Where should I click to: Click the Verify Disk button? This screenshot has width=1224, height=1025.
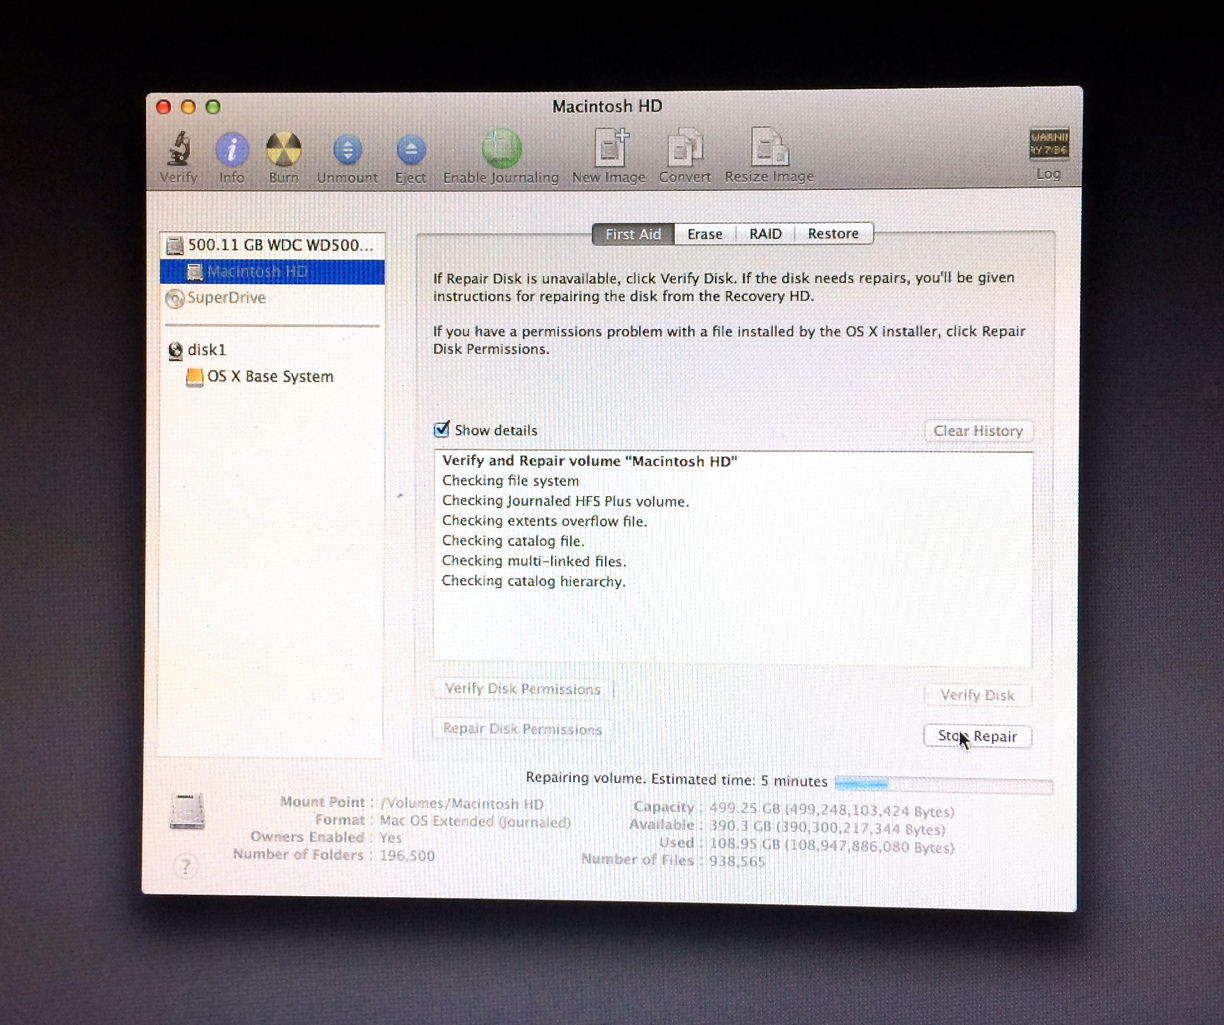coord(978,695)
